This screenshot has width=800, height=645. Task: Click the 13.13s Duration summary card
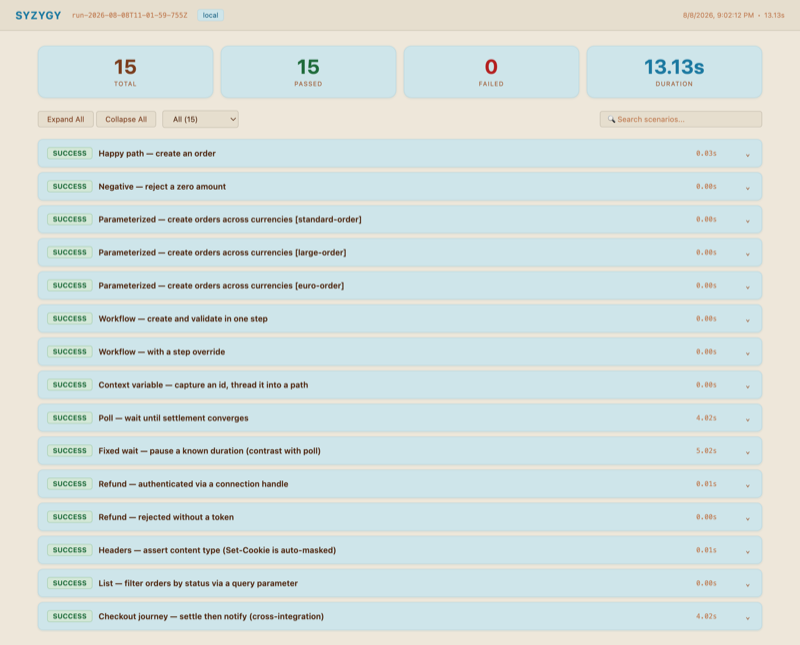click(x=674, y=72)
